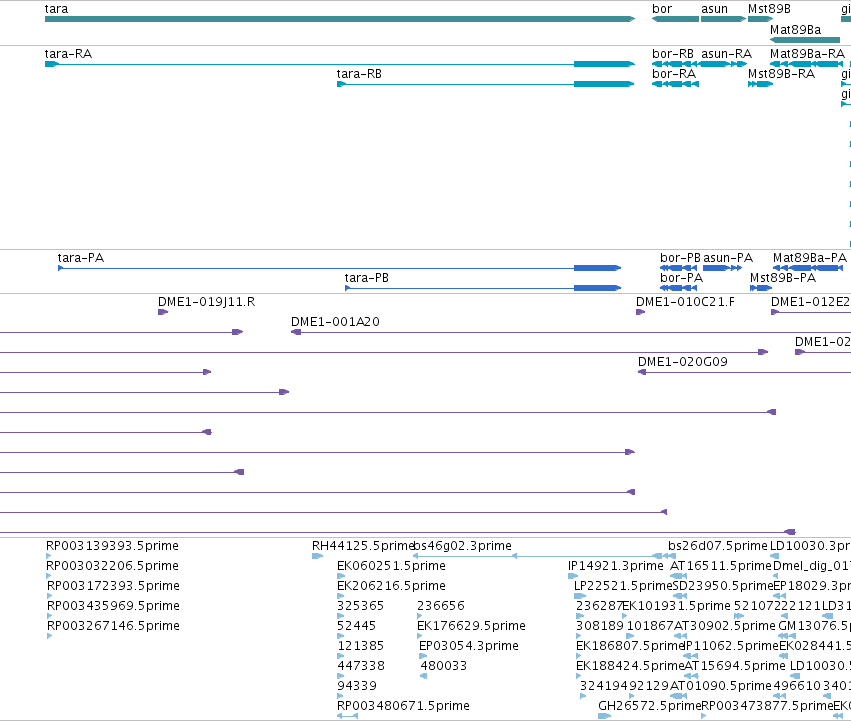Select the 94339 EST label
Image resolution: width=851 pixels, height=721 pixels.
click(357, 686)
